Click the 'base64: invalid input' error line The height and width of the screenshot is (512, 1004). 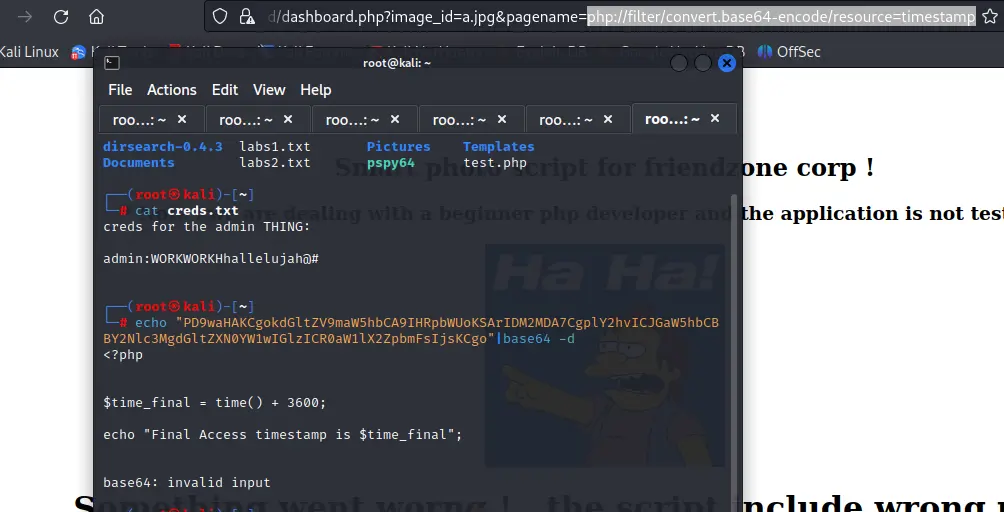186,483
